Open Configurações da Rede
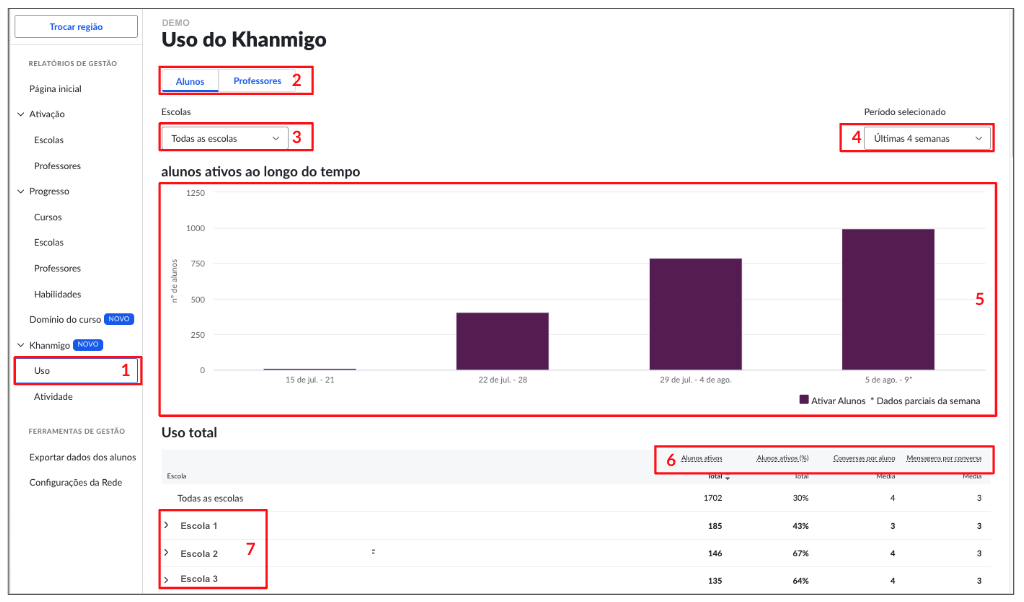The height and width of the screenshot is (602, 1024). click(75, 483)
